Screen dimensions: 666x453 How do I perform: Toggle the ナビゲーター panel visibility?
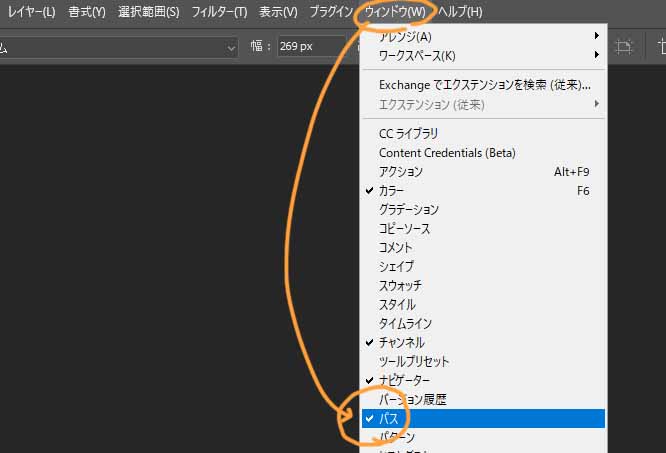tap(404, 380)
